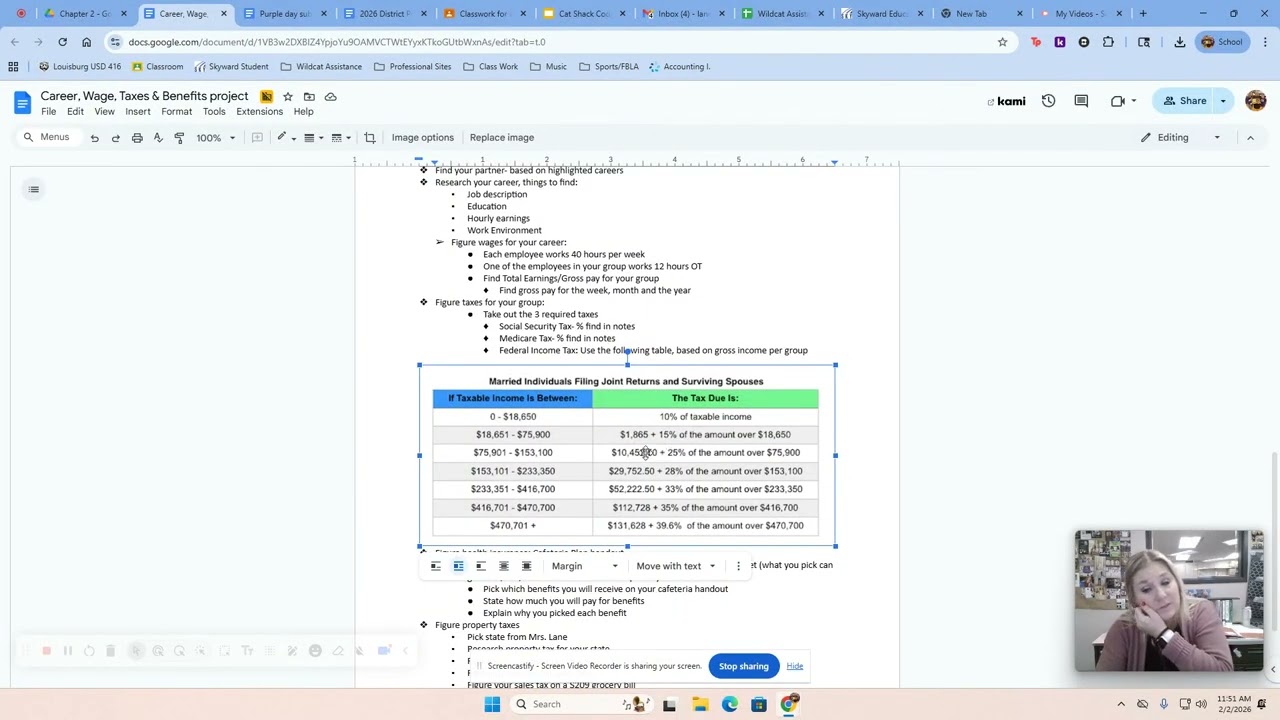
Task: Set image wrap to In line
Action: pyautogui.click(x=436, y=566)
